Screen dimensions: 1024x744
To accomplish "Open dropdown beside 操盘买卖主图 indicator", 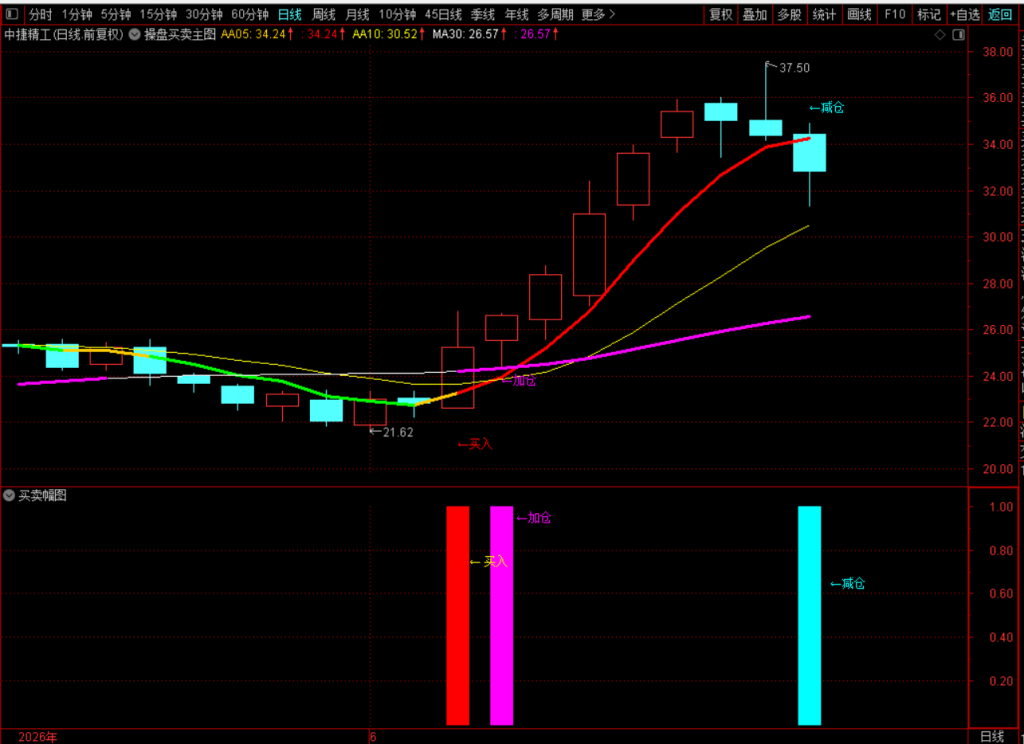I will (x=135, y=35).
